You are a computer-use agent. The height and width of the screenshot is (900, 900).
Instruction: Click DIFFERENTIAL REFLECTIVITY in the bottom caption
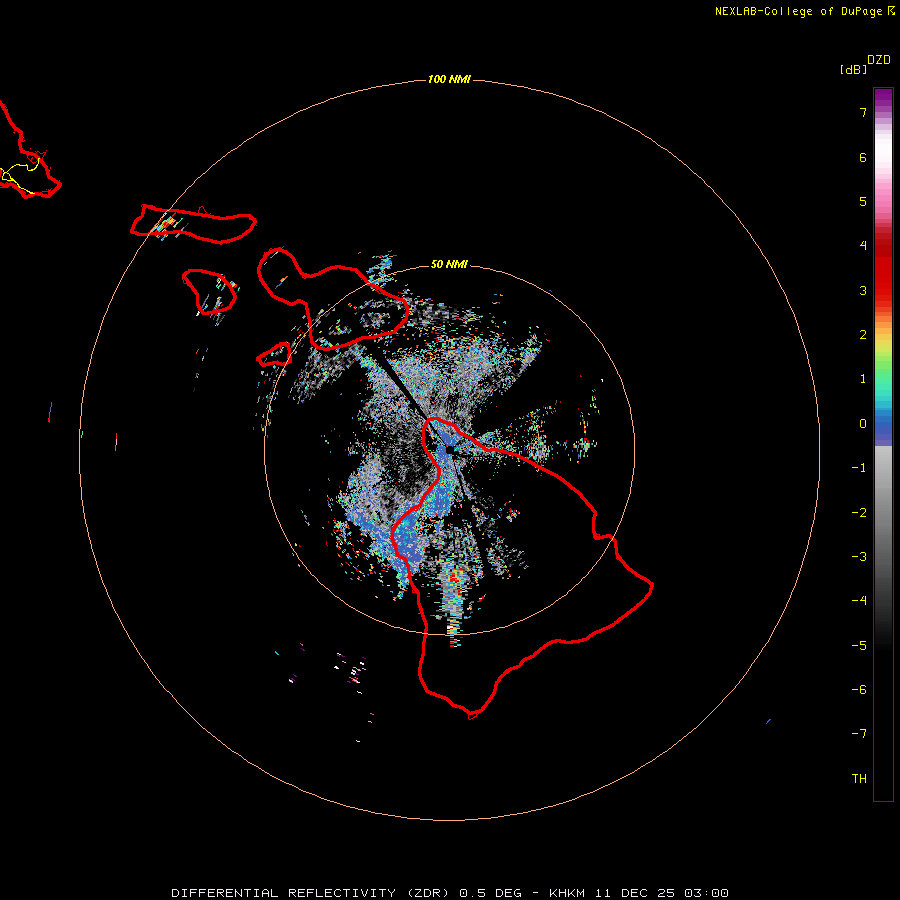coord(284,893)
